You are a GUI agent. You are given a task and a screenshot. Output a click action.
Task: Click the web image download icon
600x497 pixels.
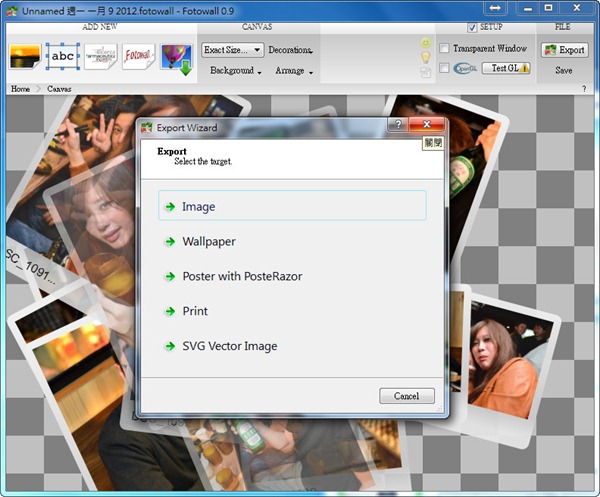175,58
